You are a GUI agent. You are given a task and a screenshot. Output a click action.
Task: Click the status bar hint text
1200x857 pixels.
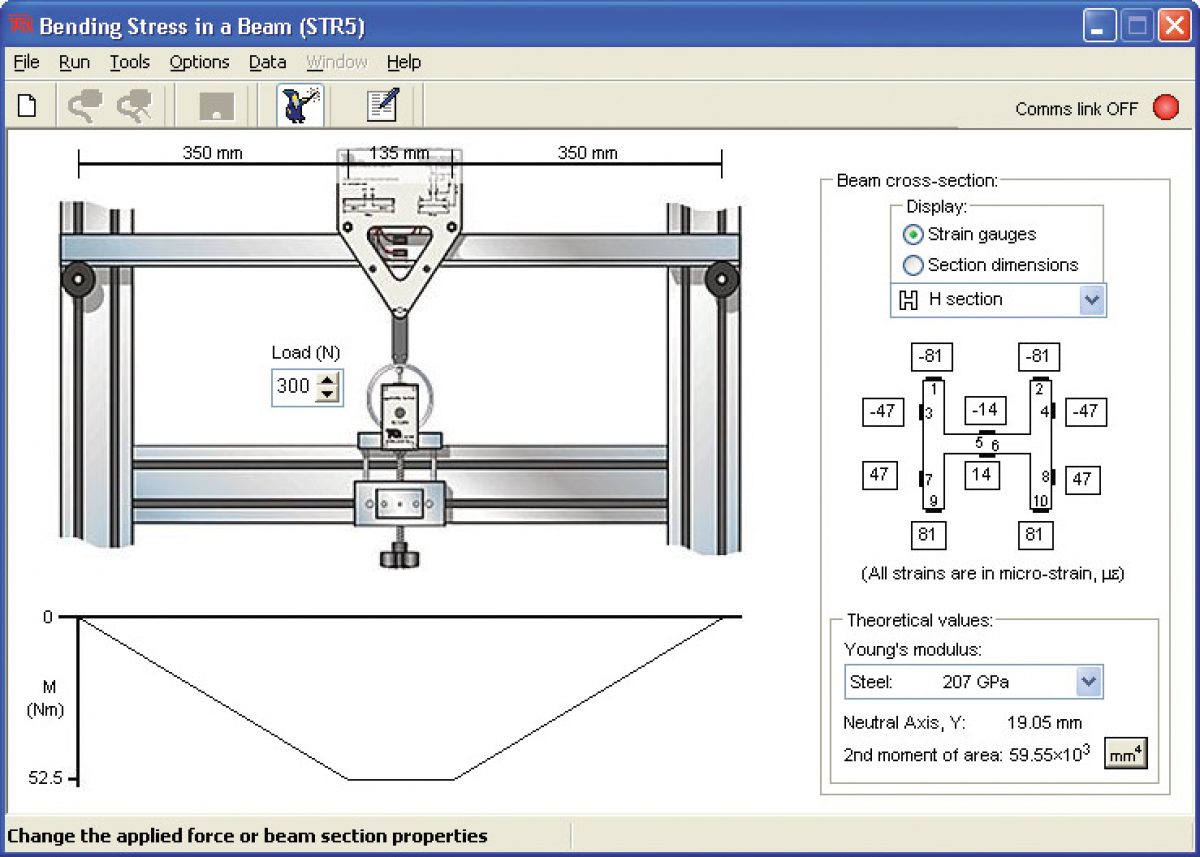(248, 835)
